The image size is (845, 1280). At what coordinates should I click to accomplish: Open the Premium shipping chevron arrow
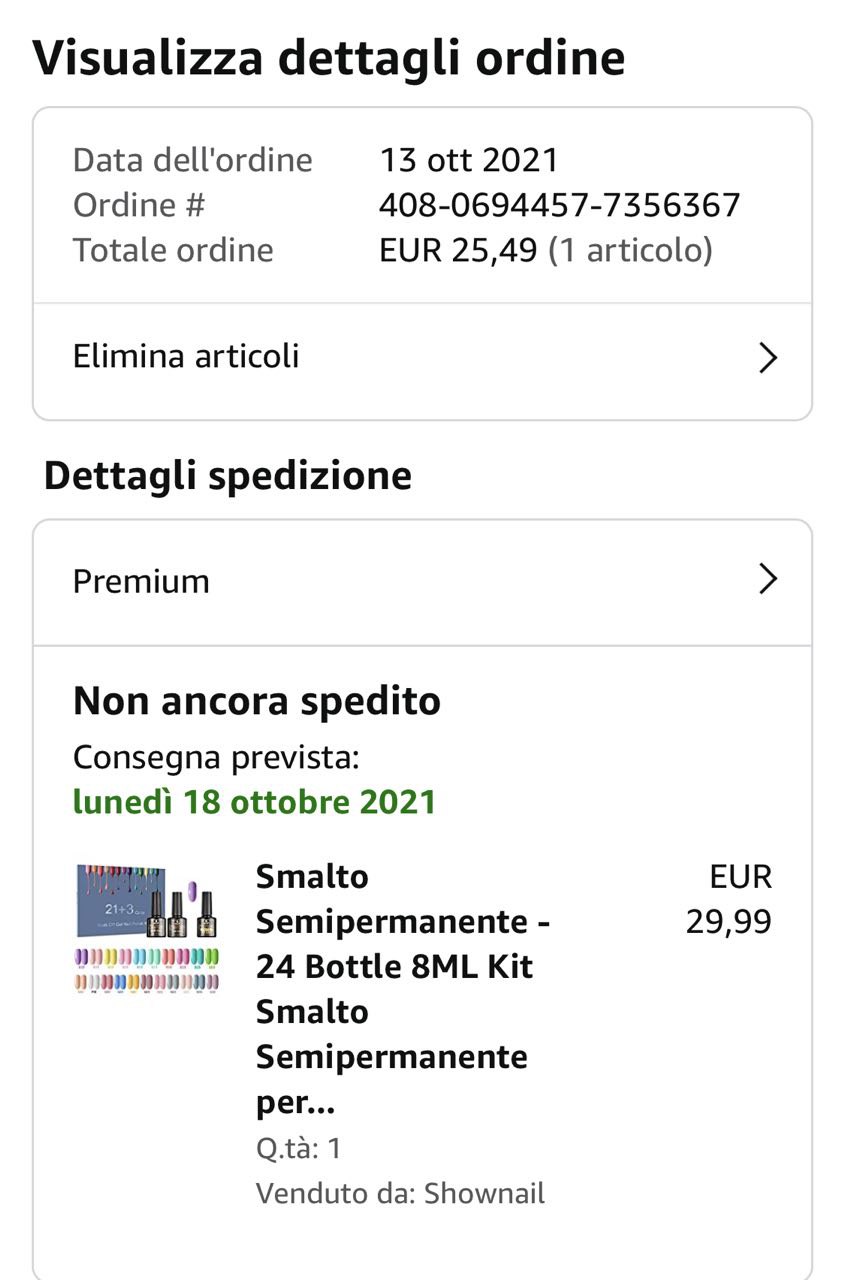[767, 579]
